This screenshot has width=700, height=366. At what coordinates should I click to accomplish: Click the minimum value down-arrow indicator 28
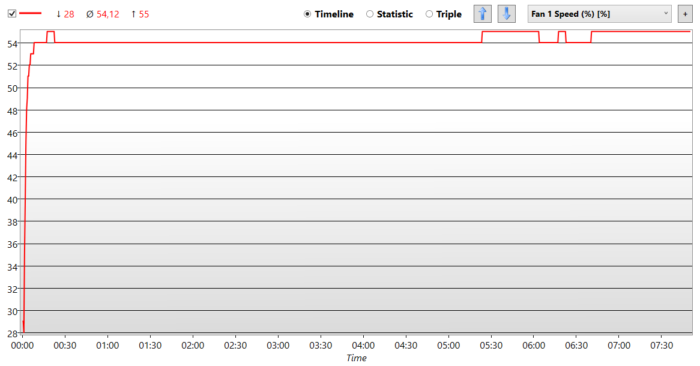click(x=65, y=14)
